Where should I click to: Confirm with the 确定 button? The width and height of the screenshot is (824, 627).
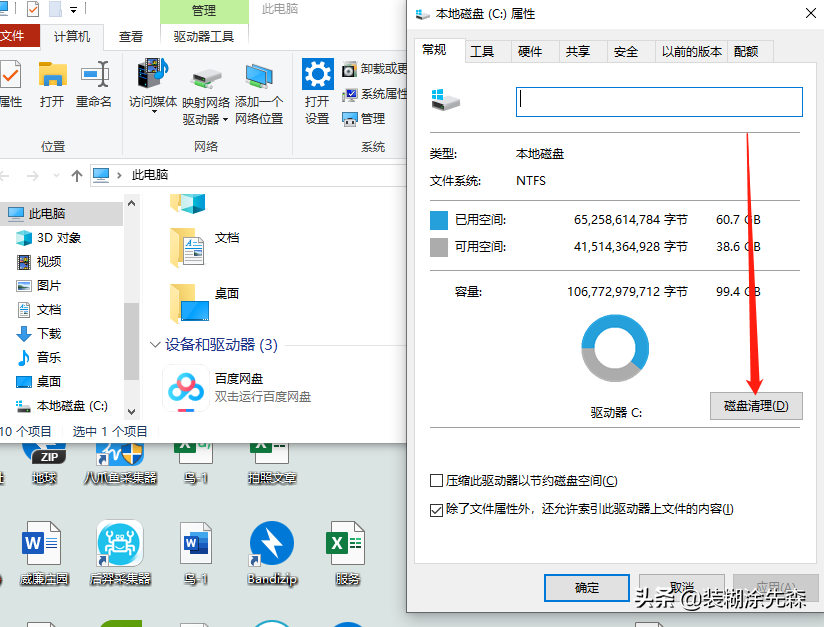click(587, 588)
